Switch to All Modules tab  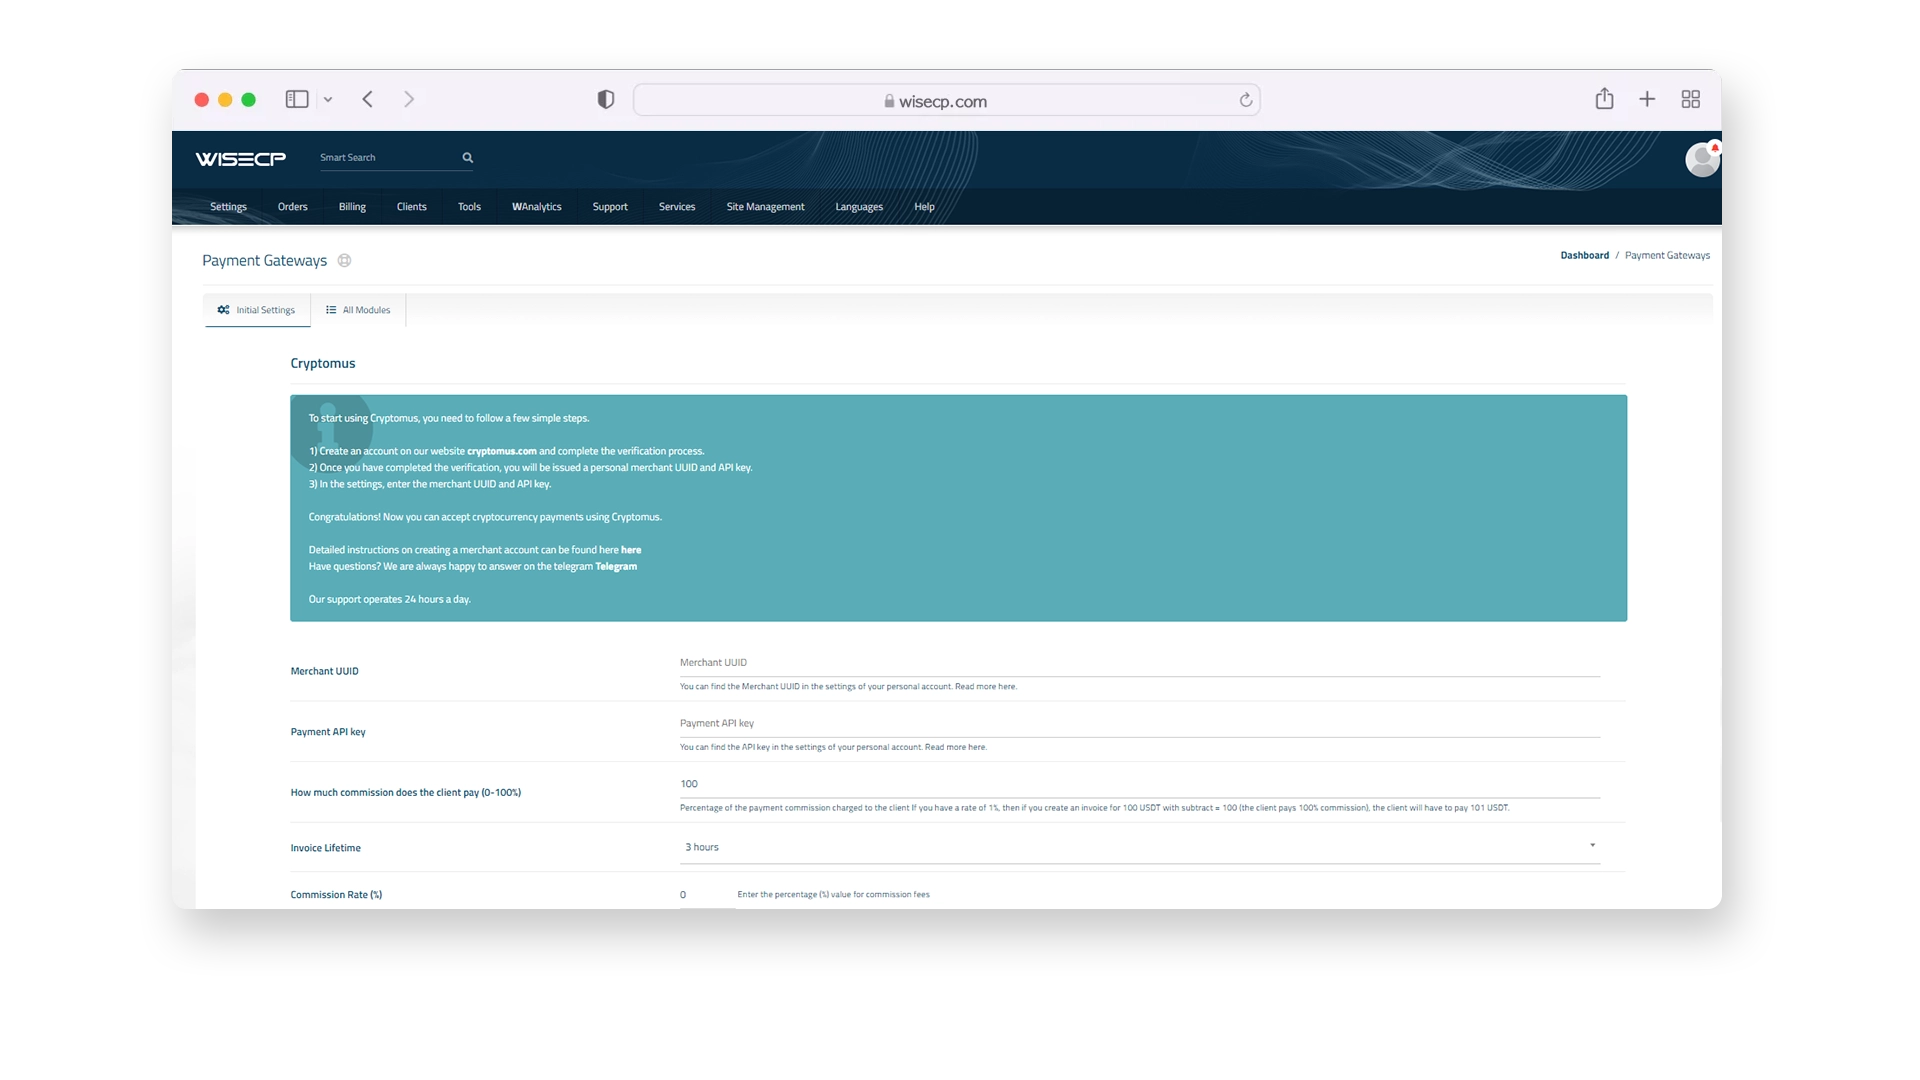pos(358,310)
